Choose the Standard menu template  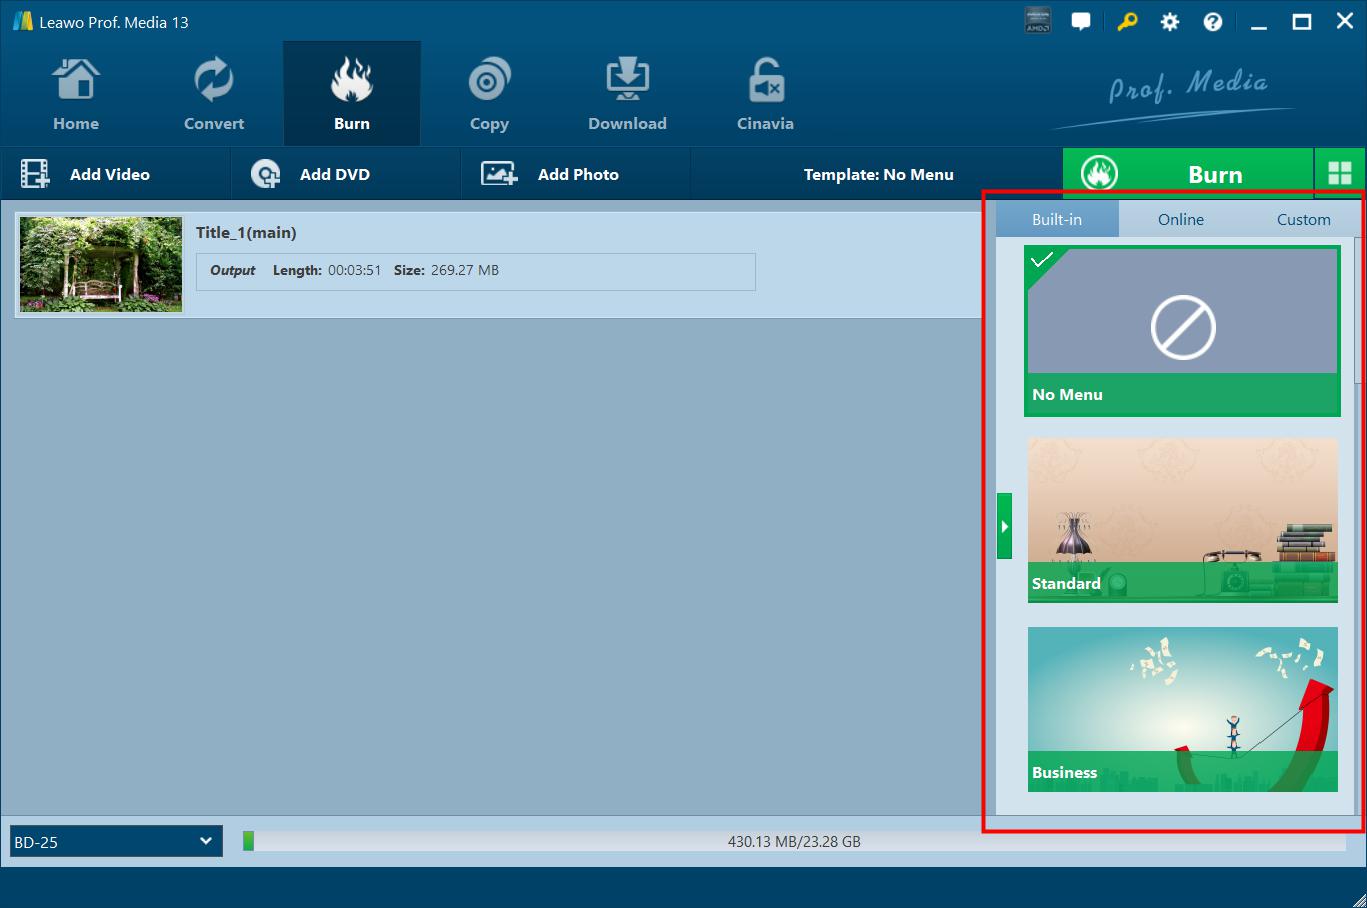[1182, 520]
